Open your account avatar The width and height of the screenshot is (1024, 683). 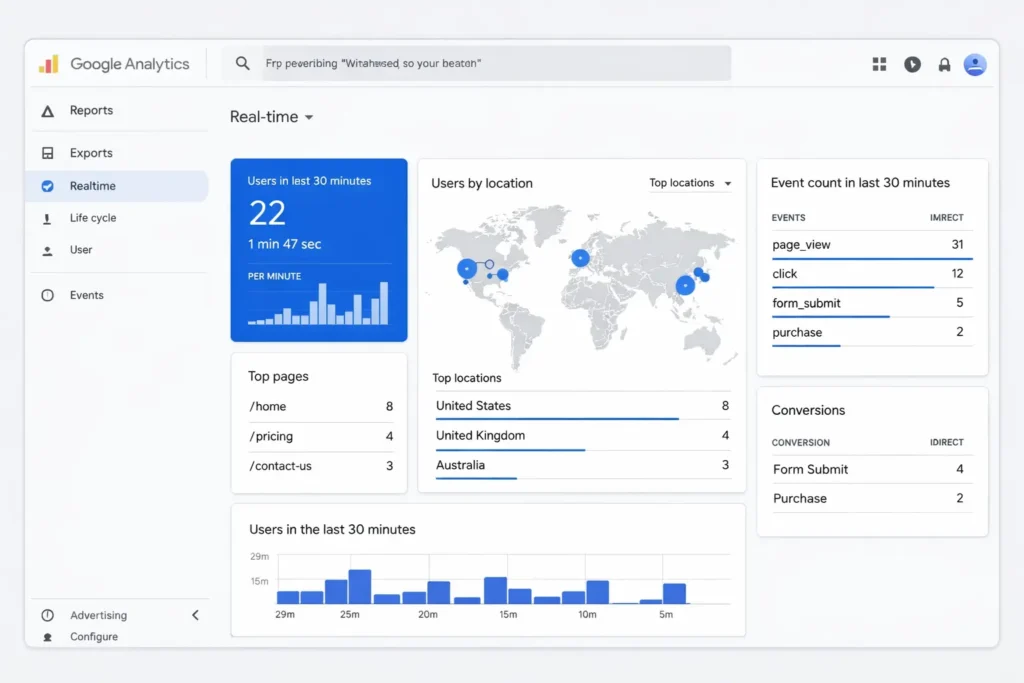pyautogui.click(x=975, y=64)
